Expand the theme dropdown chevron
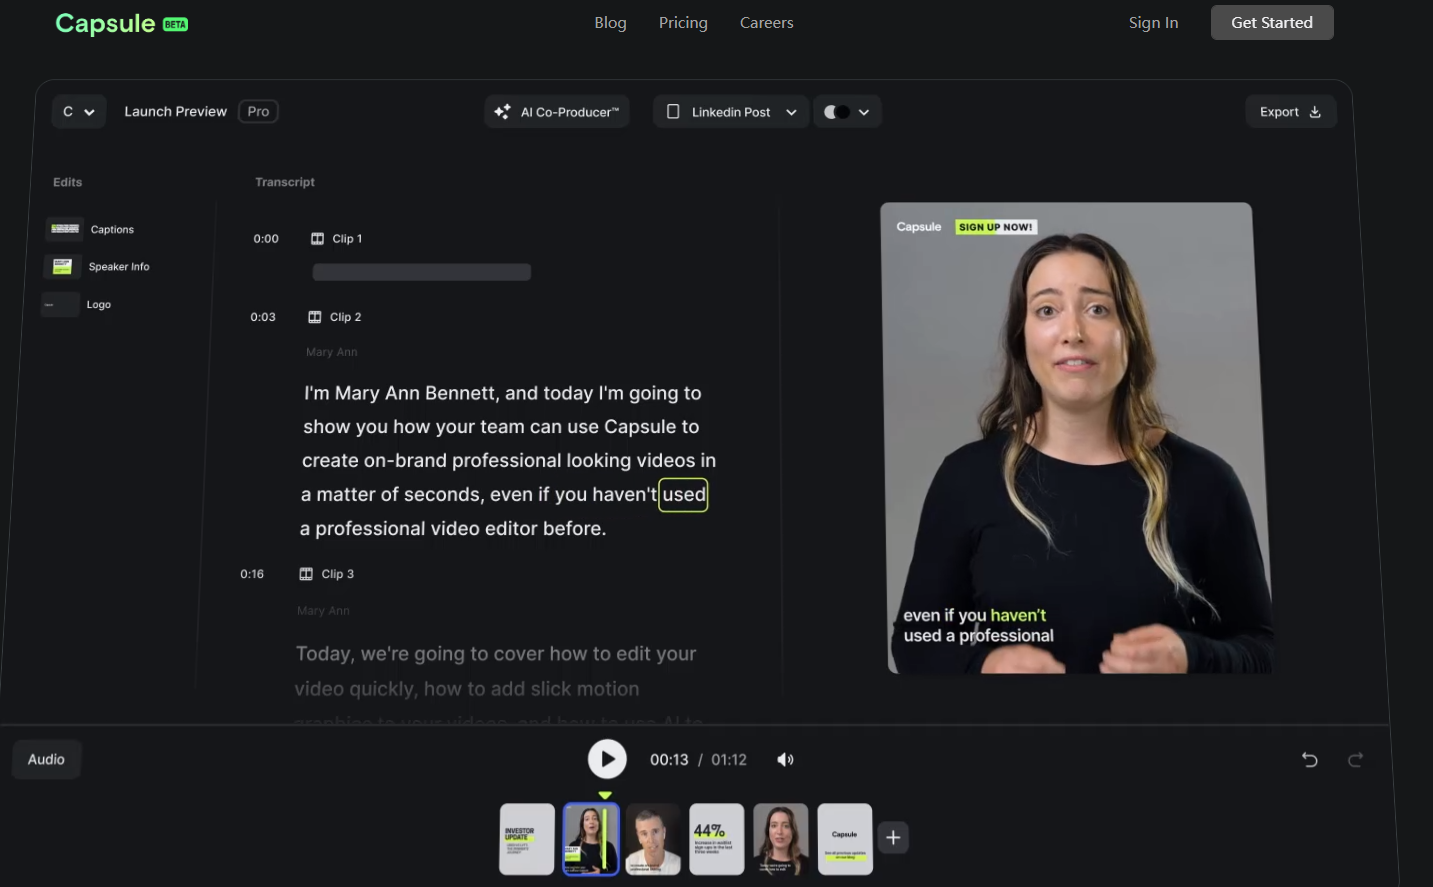The image size is (1433, 887). click(x=864, y=112)
